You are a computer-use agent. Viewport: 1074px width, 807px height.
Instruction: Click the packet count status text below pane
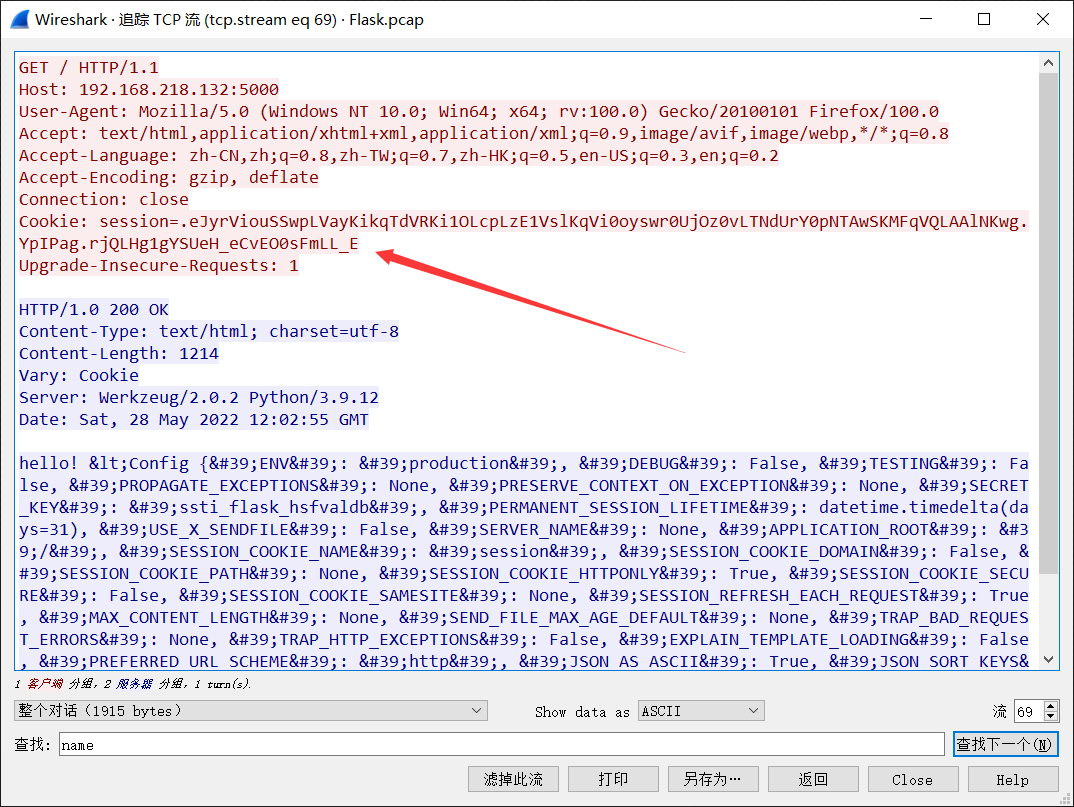(x=133, y=684)
